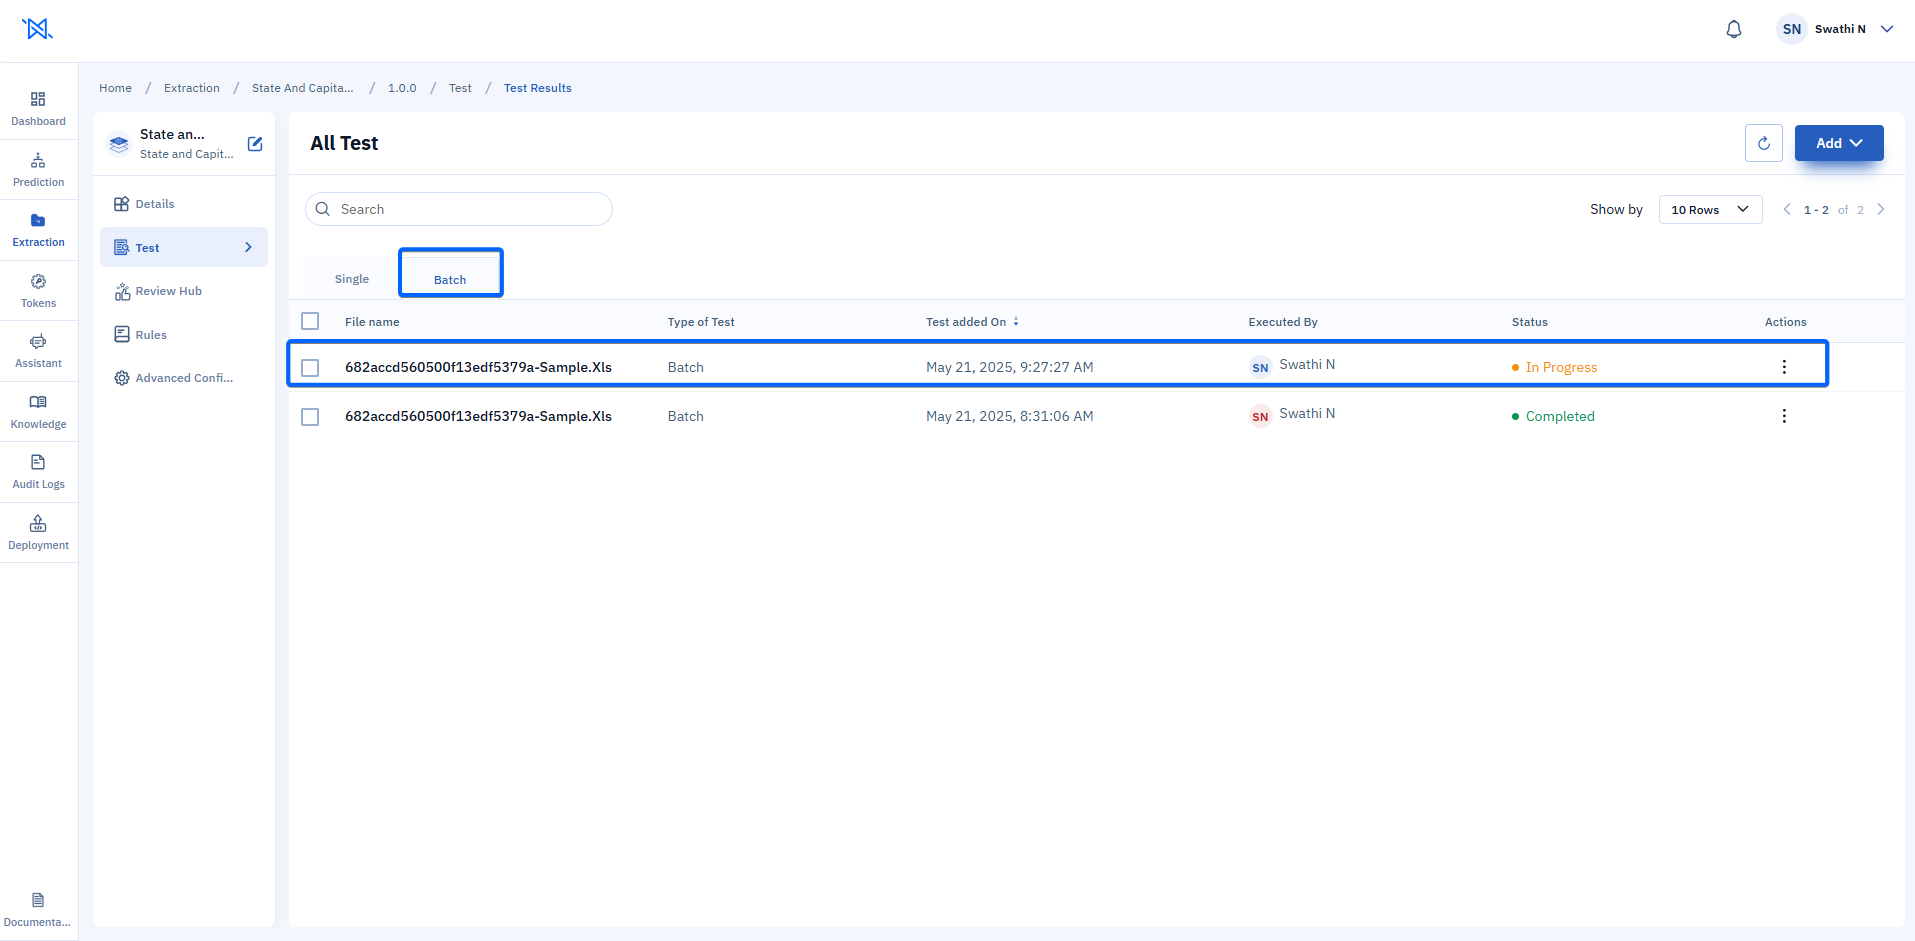Open the Extraction sidebar icon
The width and height of the screenshot is (1915, 941).
click(x=38, y=220)
